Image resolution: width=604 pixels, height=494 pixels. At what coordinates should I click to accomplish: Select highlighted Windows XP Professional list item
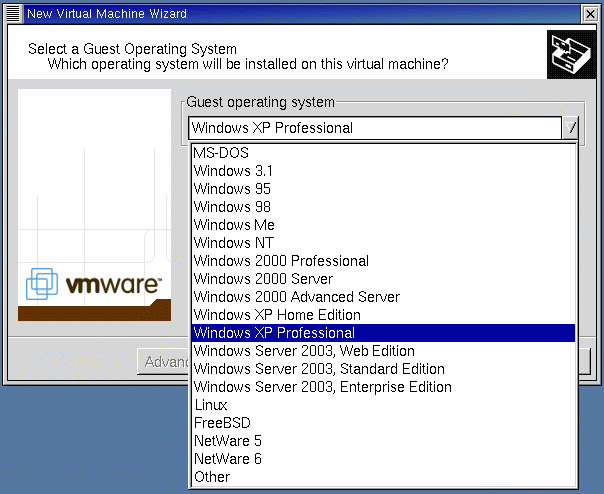383,333
